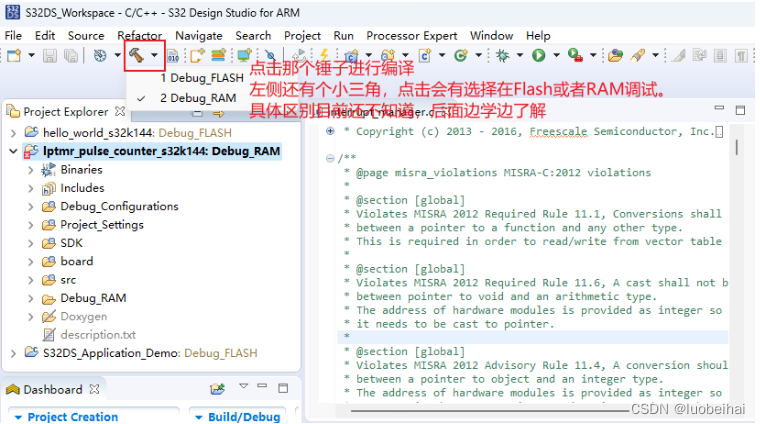The width and height of the screenshot is (760, 424).
Task: Click the Search flashlight icon
Action: (x=638, y=56)
